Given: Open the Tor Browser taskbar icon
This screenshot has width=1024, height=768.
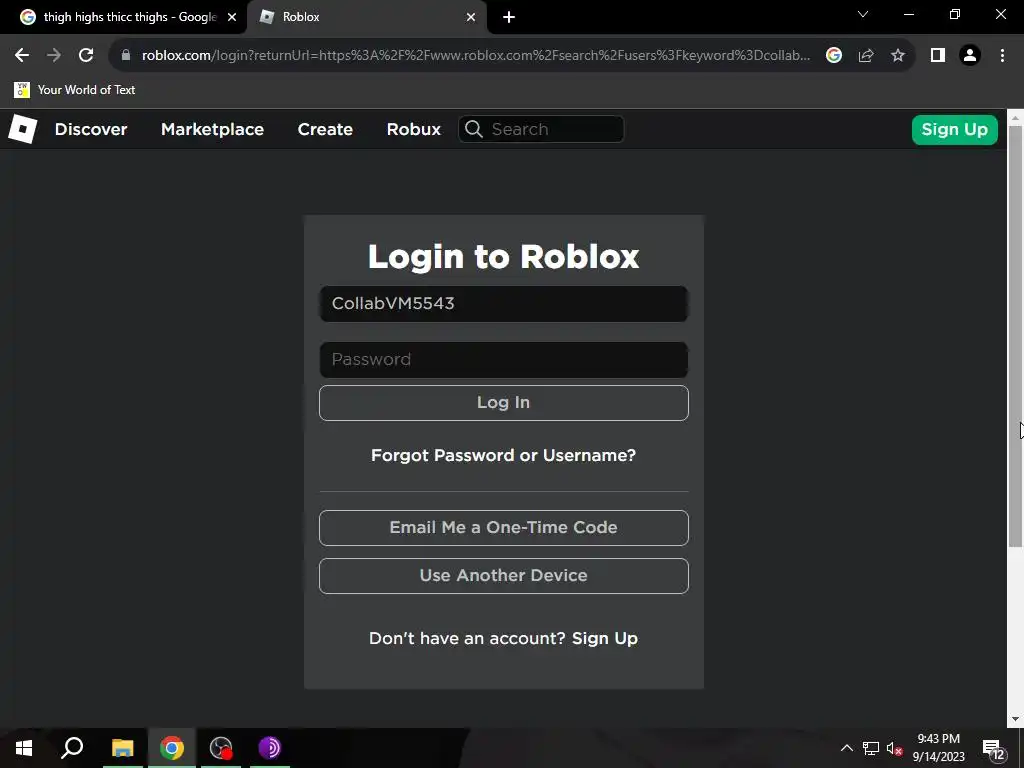Looking at the screenshot, I should pos(270,748).
